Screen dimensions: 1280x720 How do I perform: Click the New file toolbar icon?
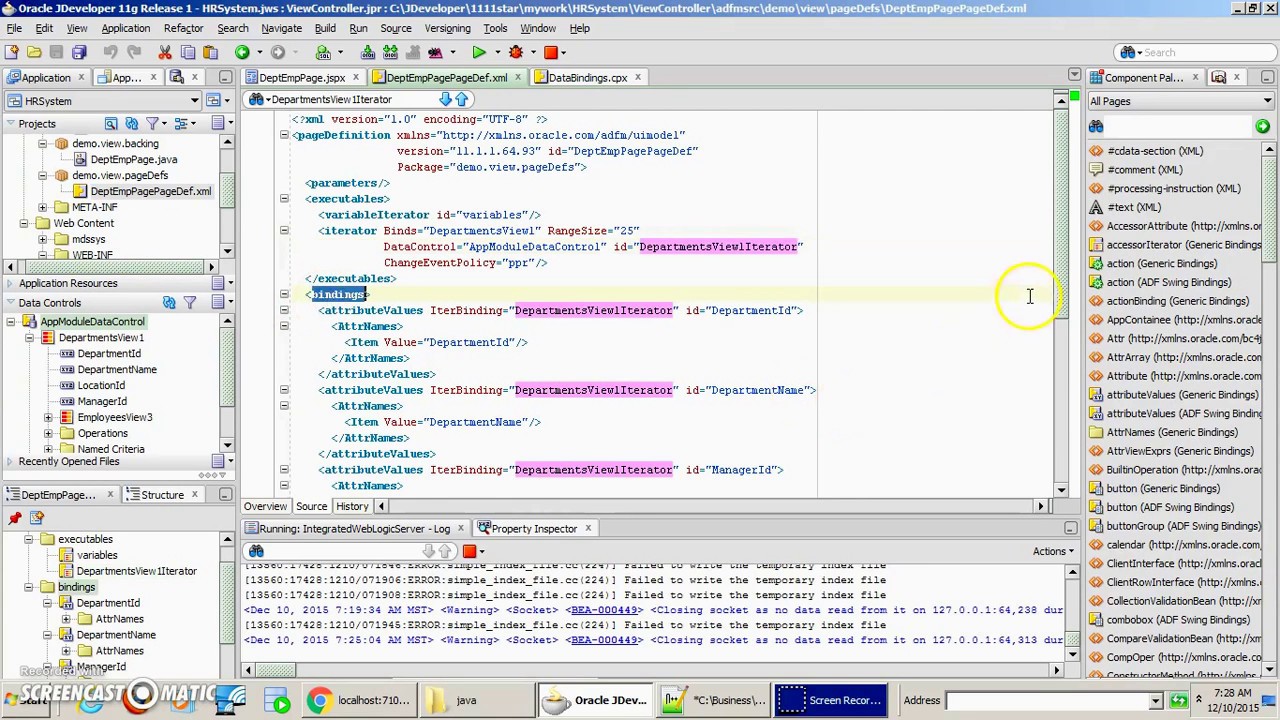12,52
